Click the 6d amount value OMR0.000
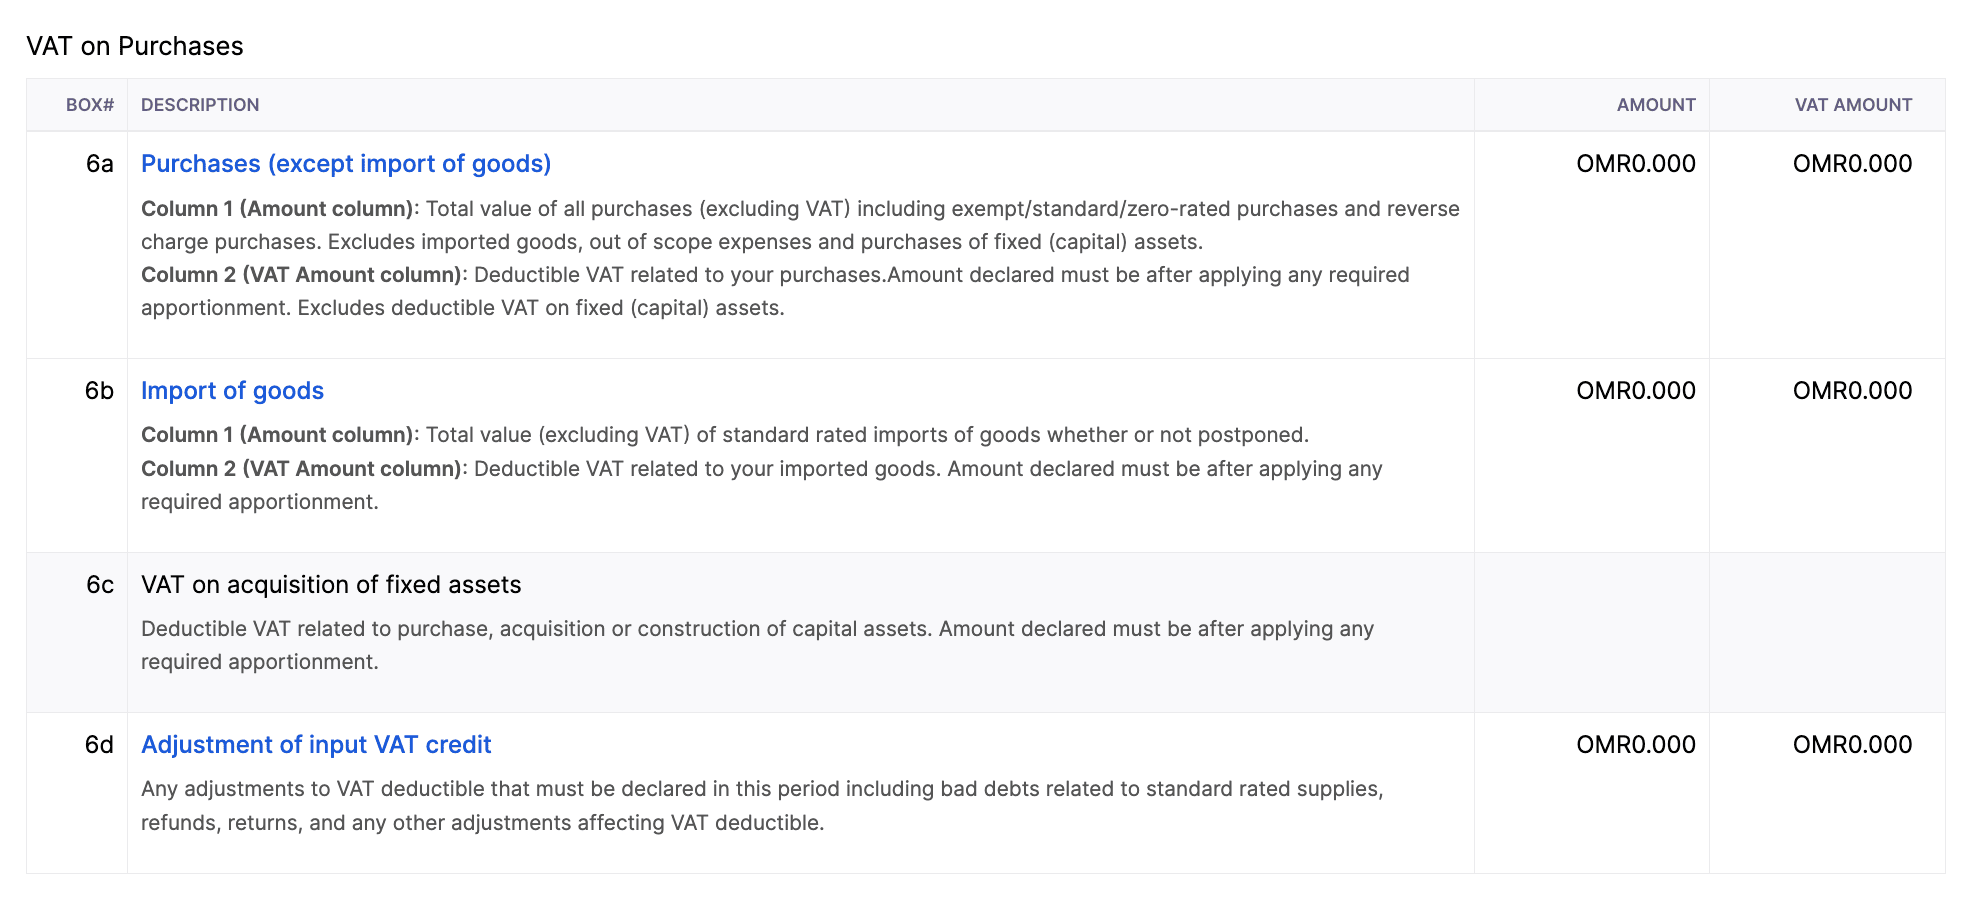Viewport: 1982px width, 920px height. [1636, 745]
